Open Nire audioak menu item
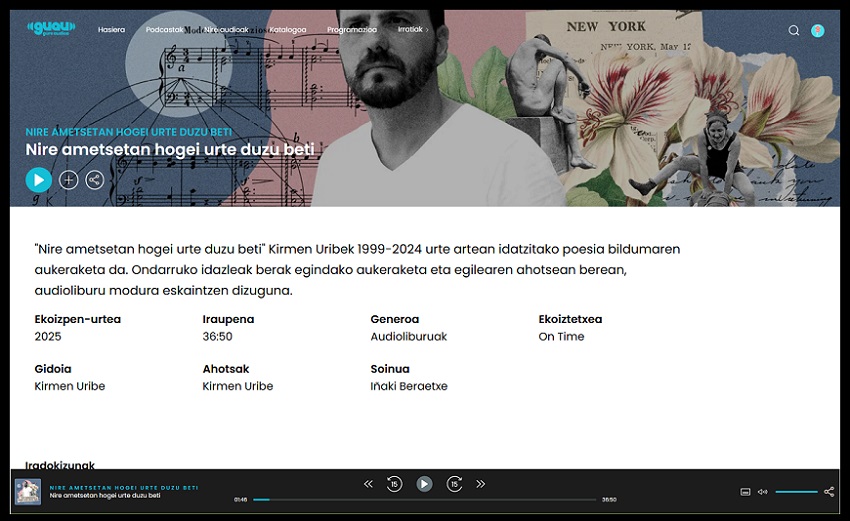Viewport: 850px width, 521px height. (226, 30)
